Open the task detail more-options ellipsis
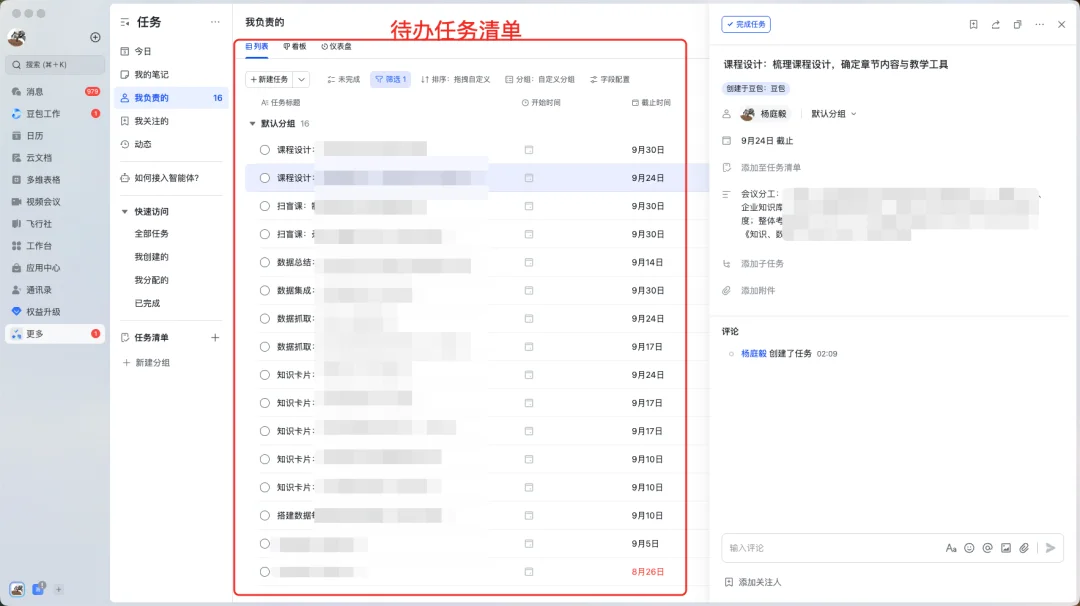 tap(1039, 24)
